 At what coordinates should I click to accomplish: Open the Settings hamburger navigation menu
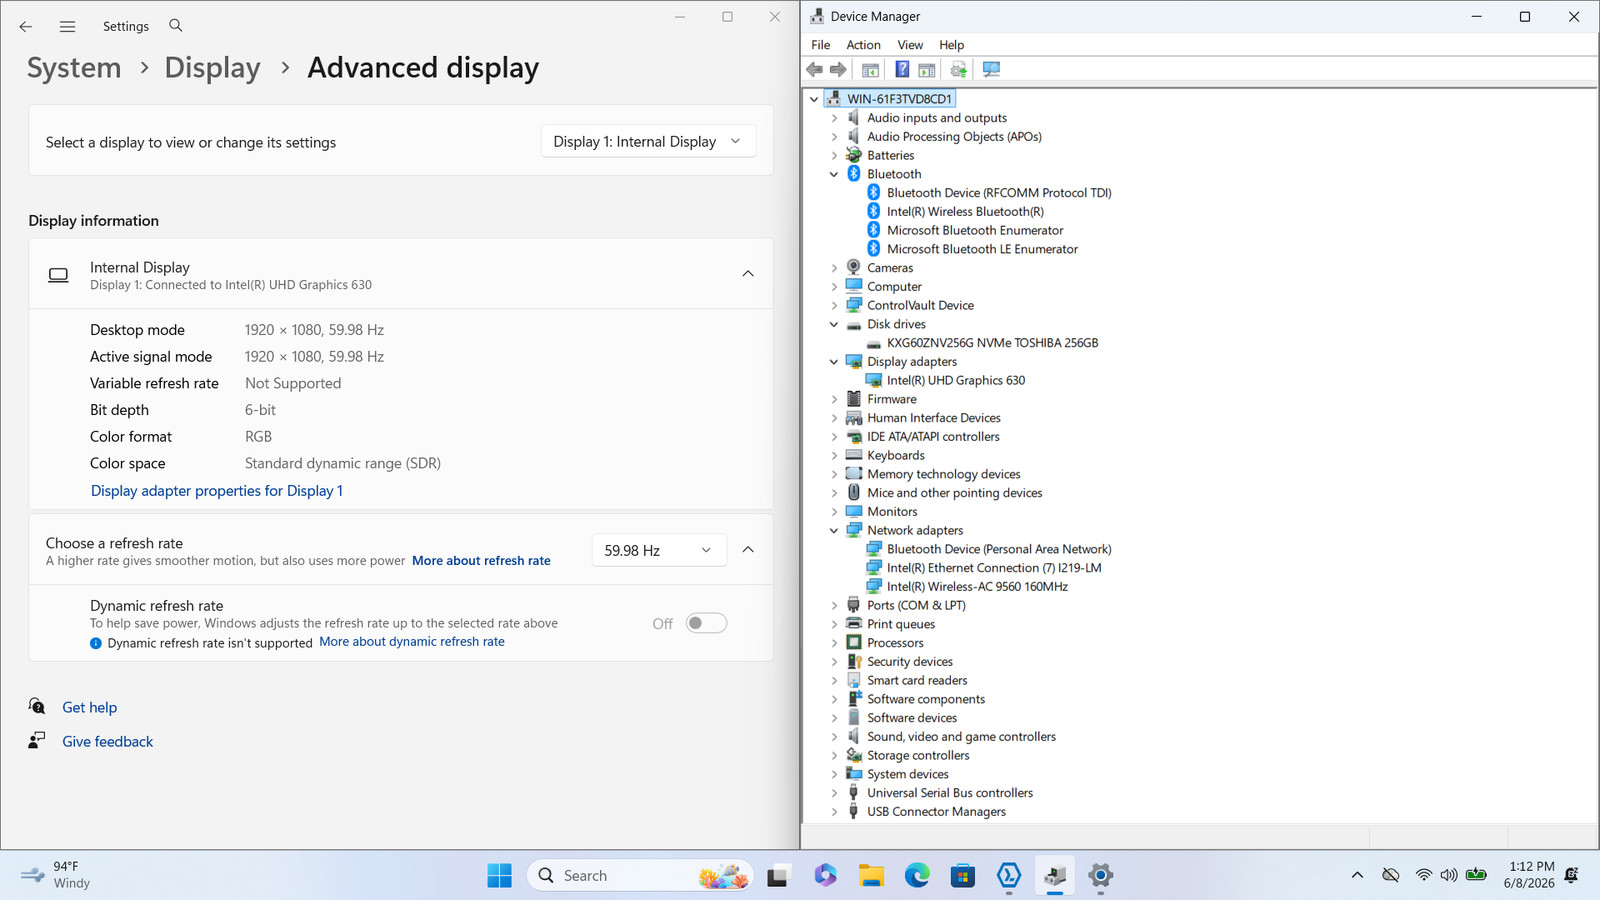click(67, 26)
